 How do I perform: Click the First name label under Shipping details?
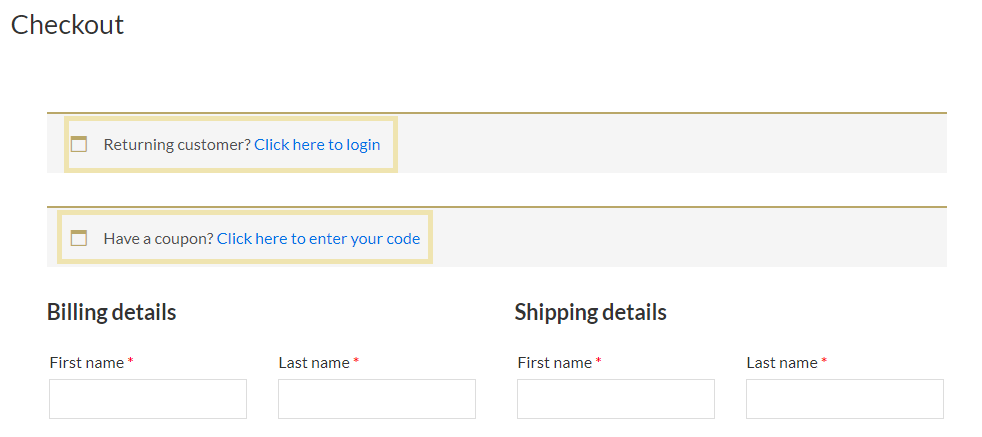coord(555,362)
